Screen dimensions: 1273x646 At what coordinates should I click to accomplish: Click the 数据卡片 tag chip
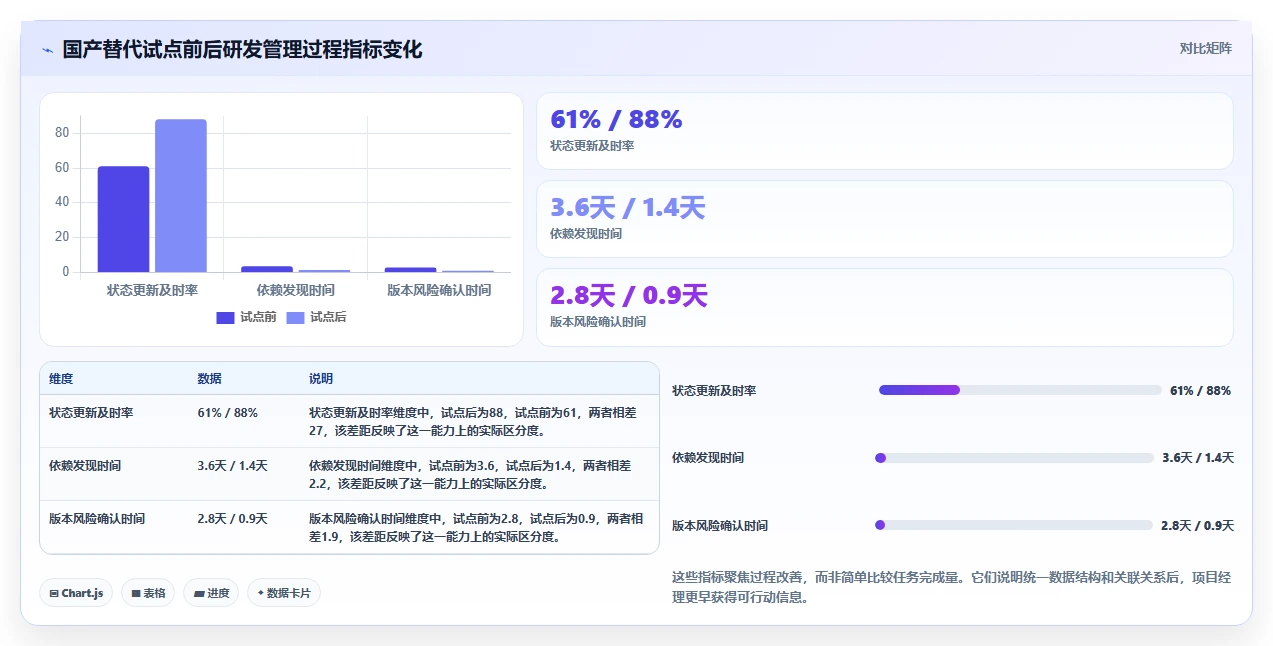284,593
